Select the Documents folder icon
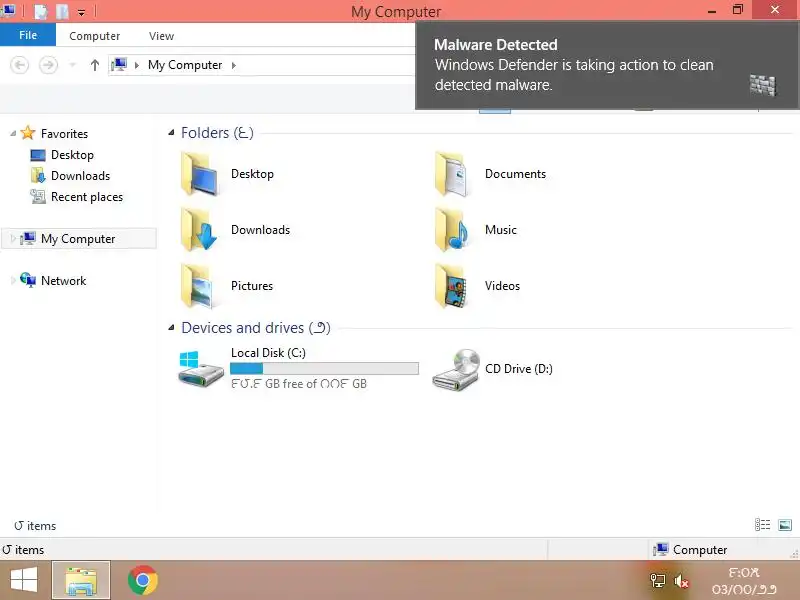 click(451, 174)
